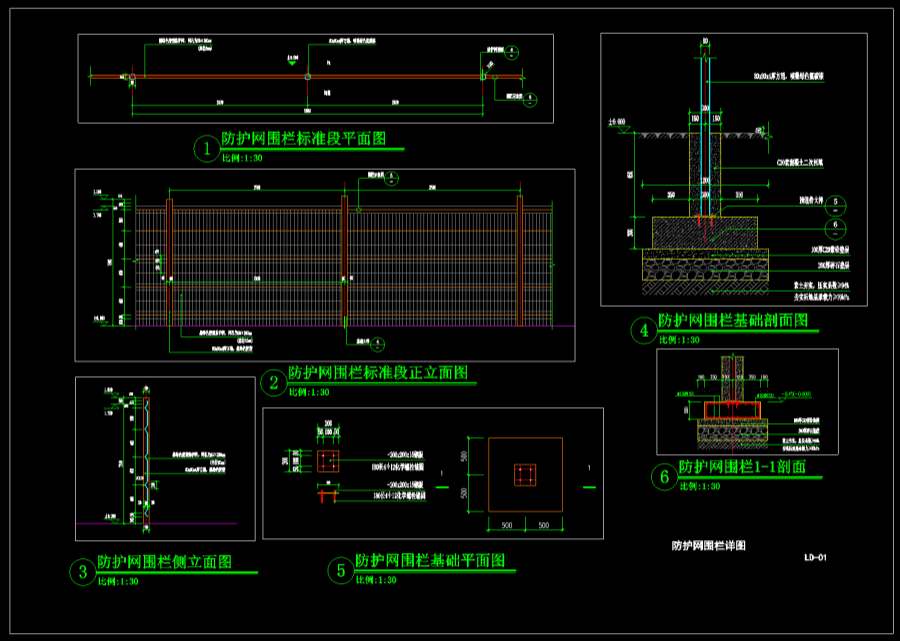Image resolution: width=900 pixels, height=641 pixels.
Task: Click the middle red post in elevation view
Action: coord(345,262)
